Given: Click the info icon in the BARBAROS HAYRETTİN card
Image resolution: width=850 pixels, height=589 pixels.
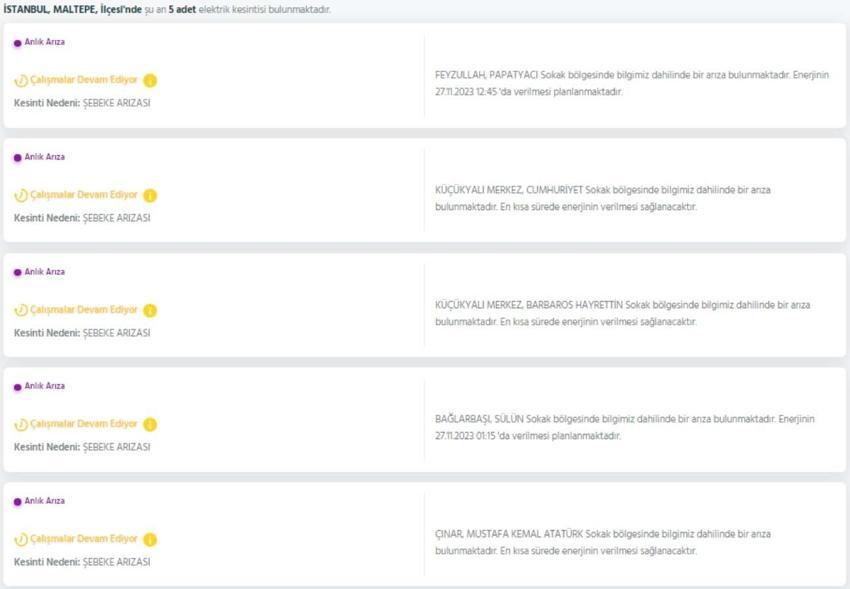Looking at the screenshot, I should click(150, 310).
